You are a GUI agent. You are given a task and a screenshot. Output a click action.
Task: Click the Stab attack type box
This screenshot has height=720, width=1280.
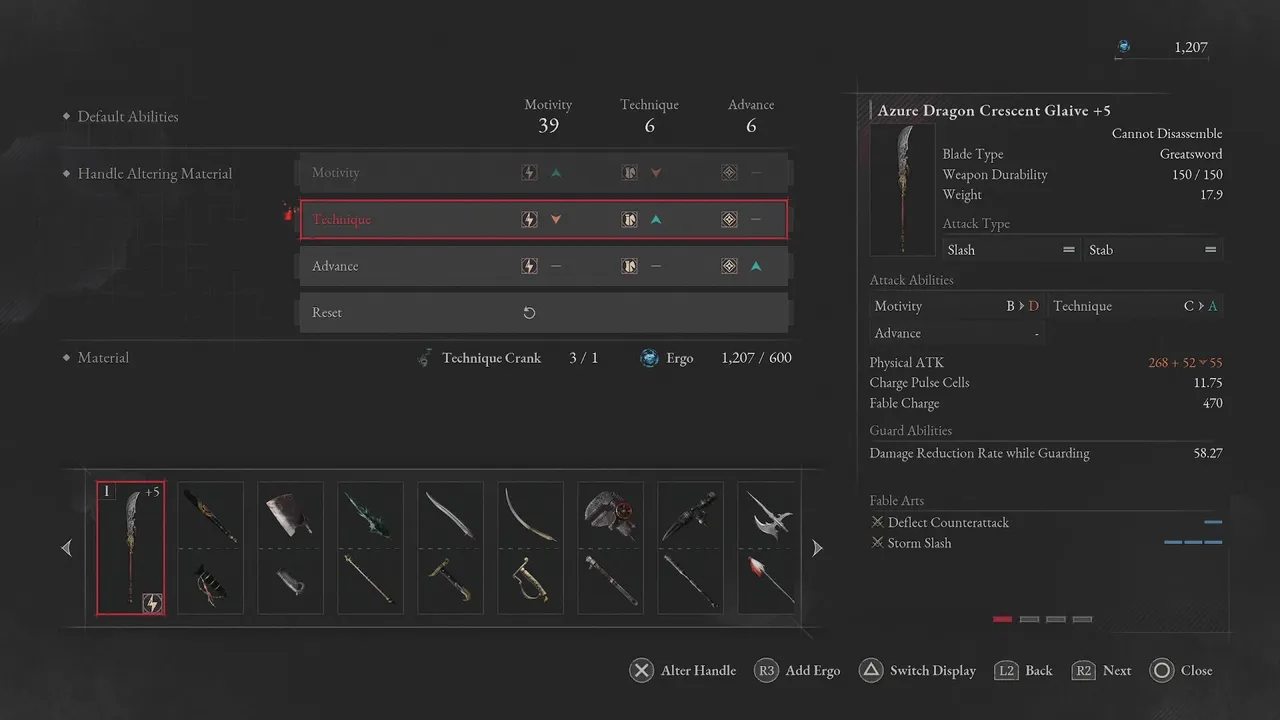(x=1153, y=250)
